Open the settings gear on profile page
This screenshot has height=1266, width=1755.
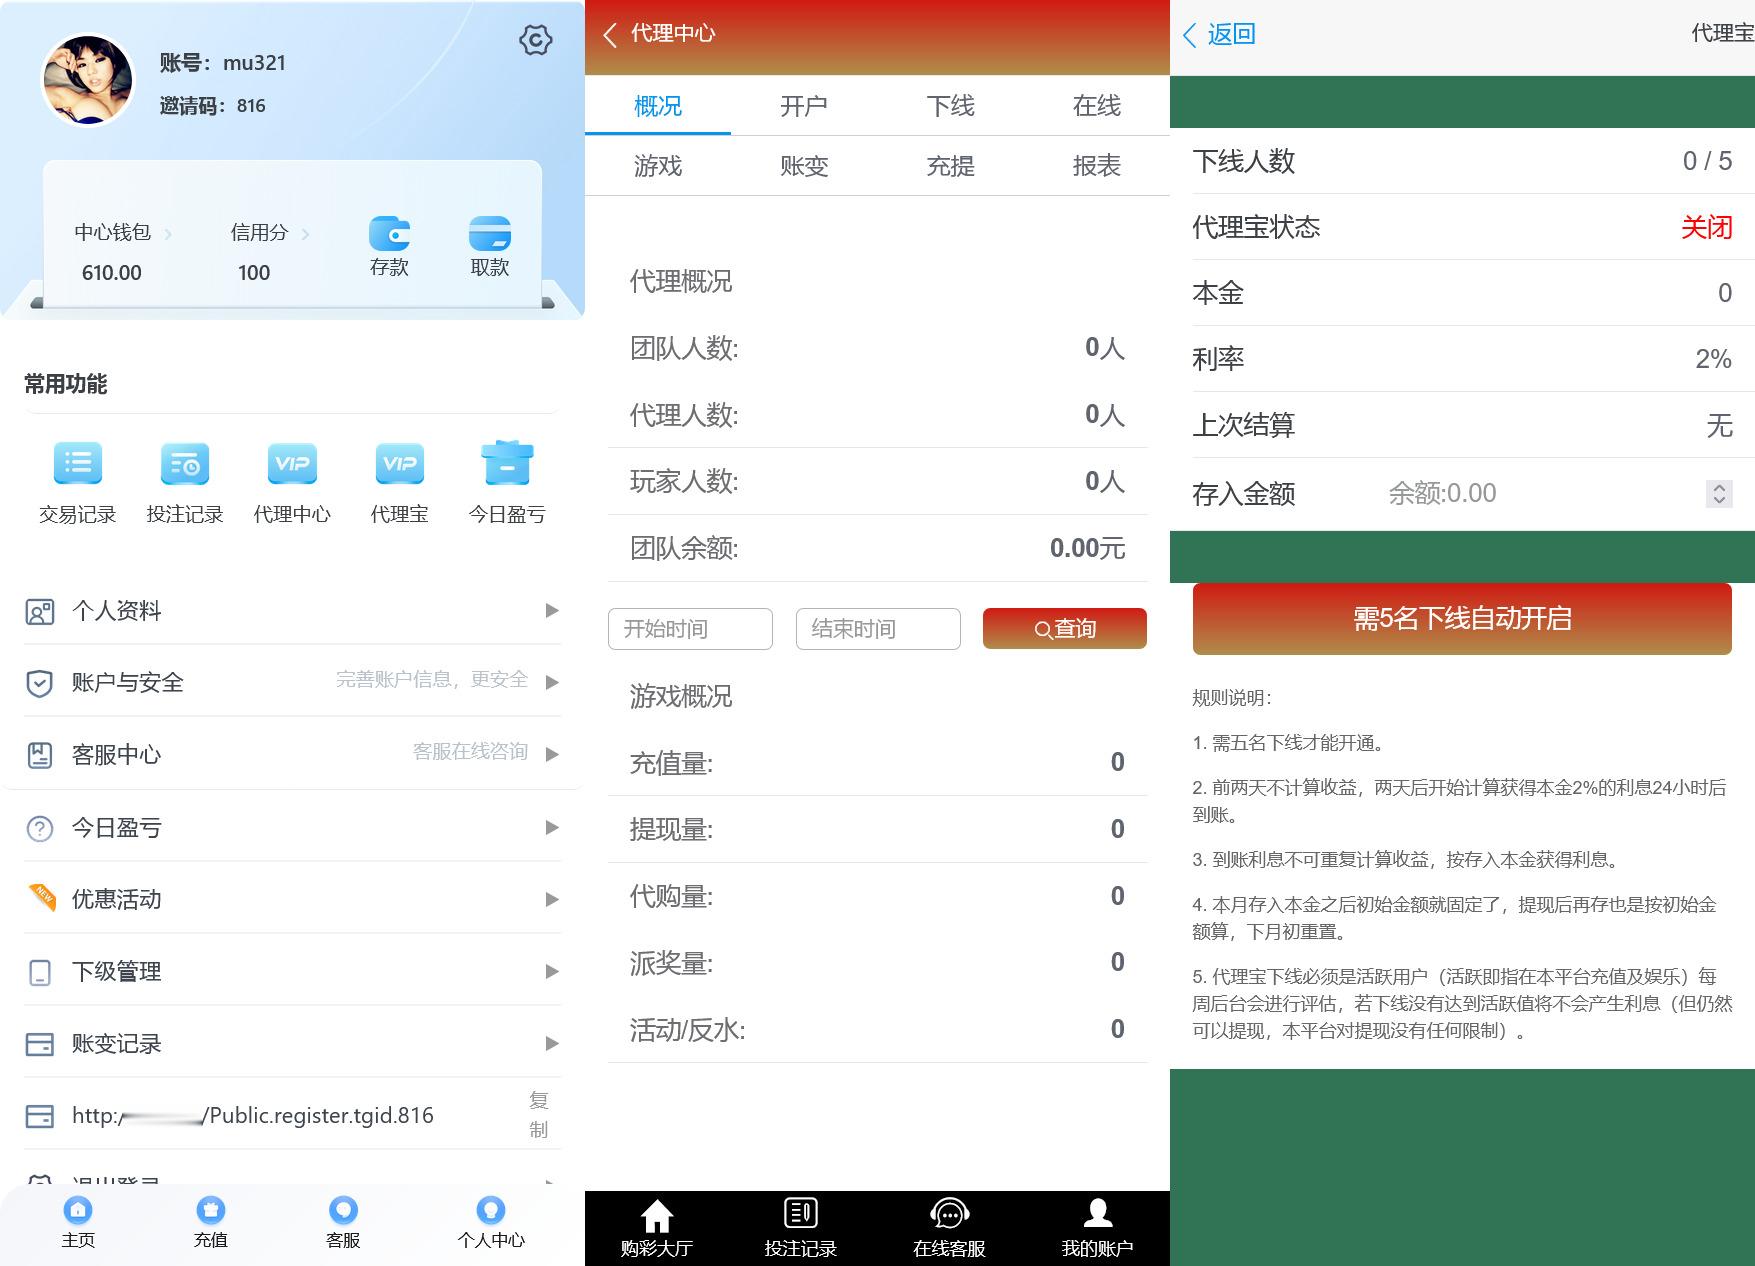click(535, 42)
